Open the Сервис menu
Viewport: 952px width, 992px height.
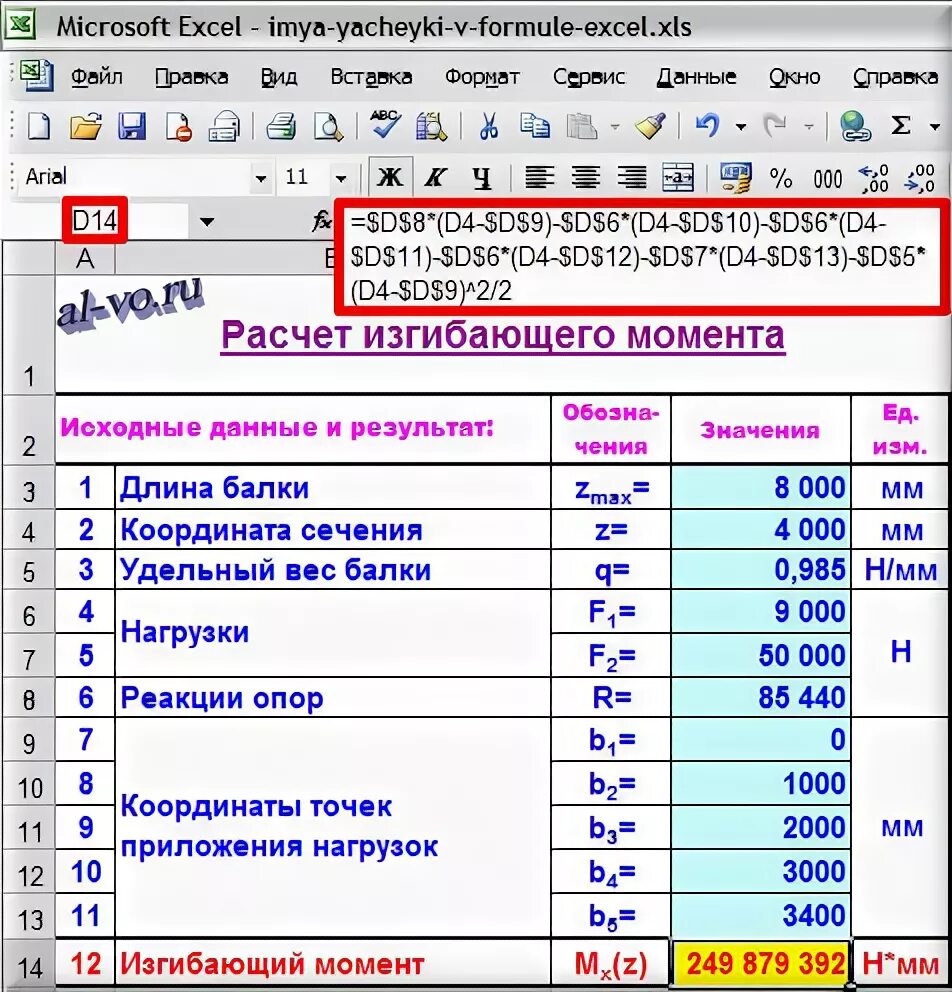click(x=589, y=77)
